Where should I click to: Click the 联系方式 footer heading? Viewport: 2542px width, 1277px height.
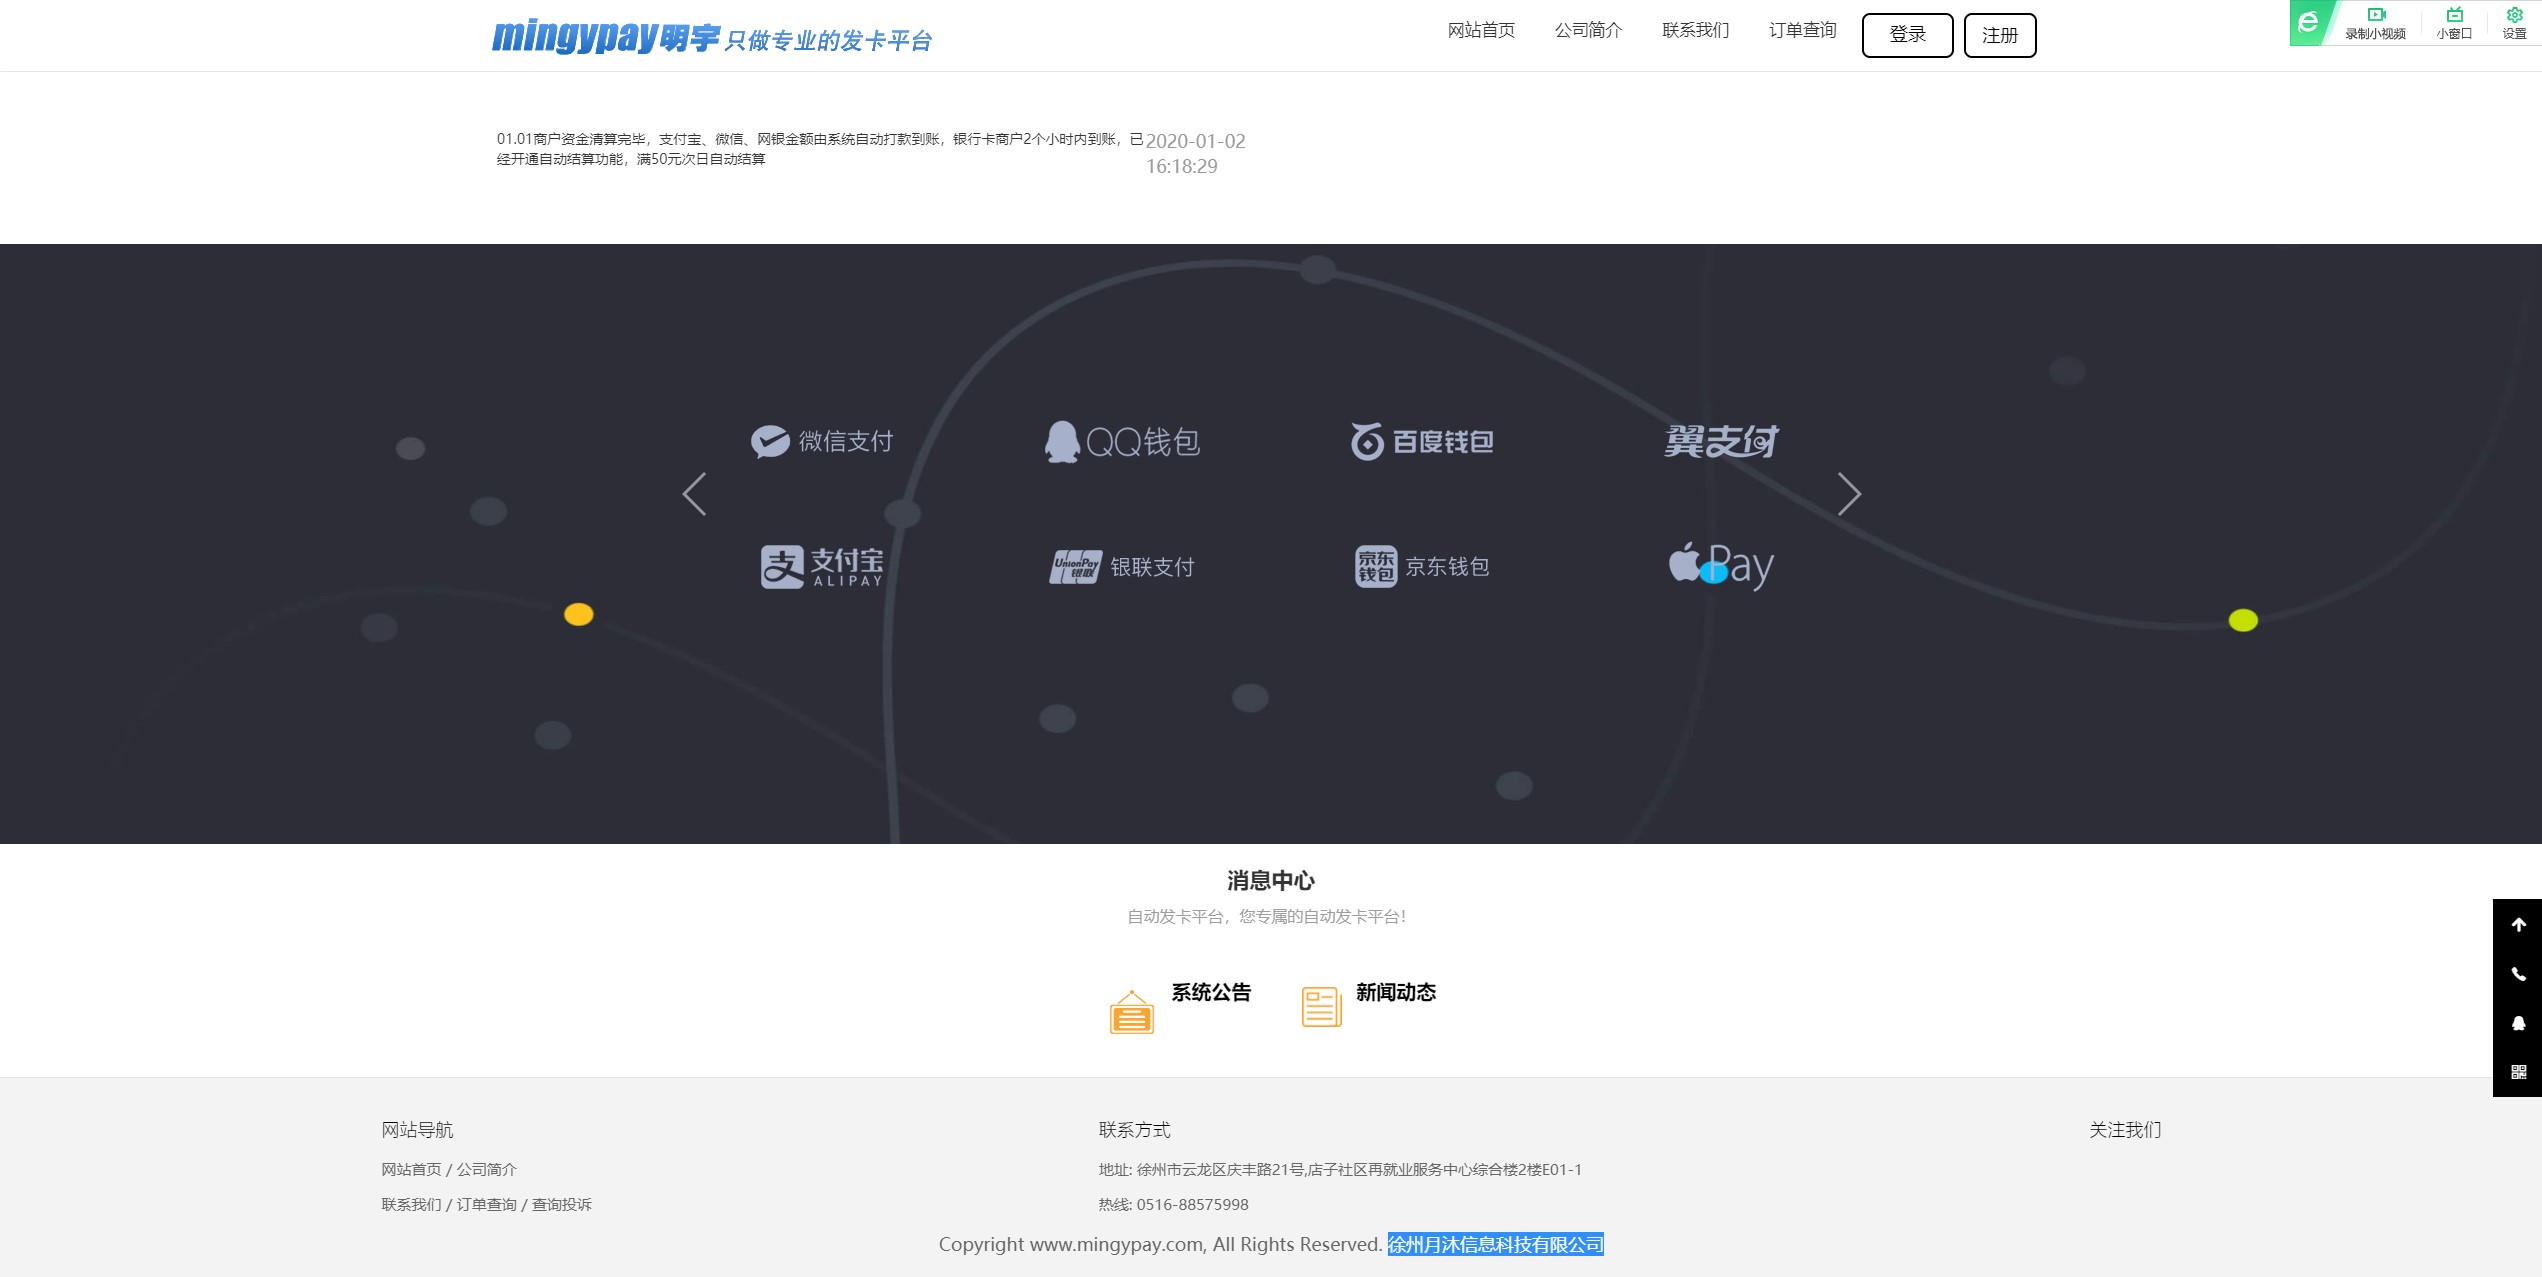click(1134, 1130)
